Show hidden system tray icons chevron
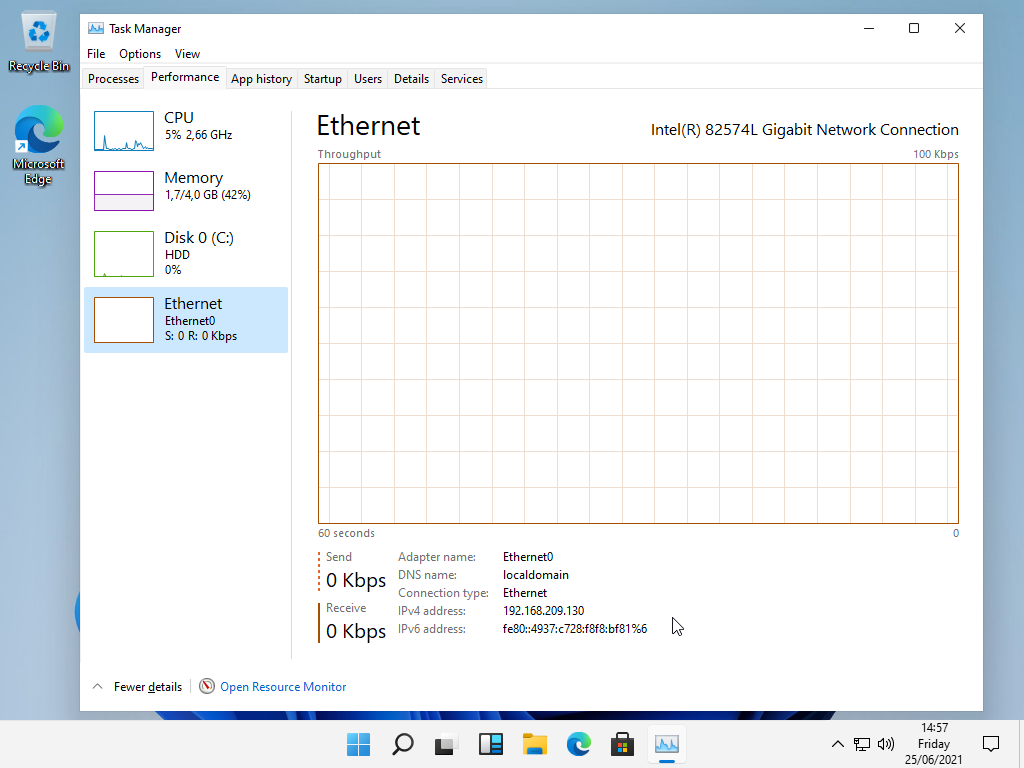 [x=838, y=744]
